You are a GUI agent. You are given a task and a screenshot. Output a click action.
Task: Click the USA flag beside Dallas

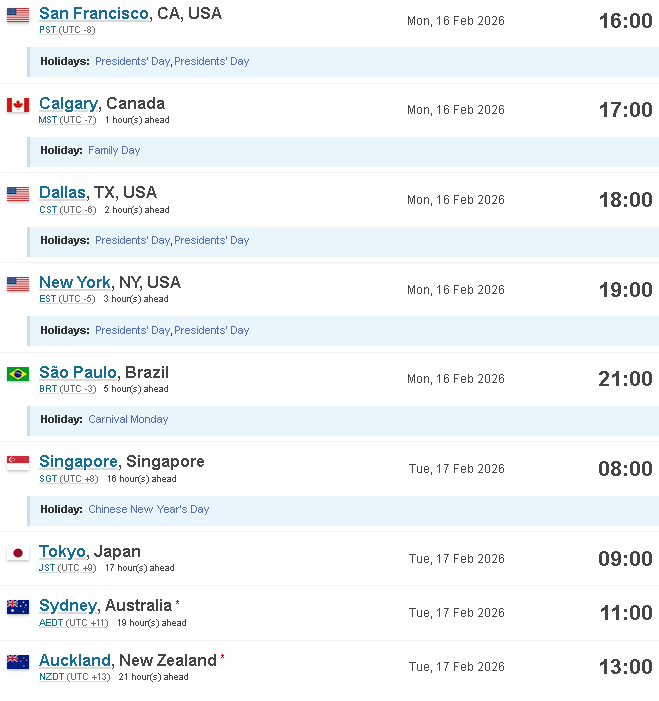[18, 194]
